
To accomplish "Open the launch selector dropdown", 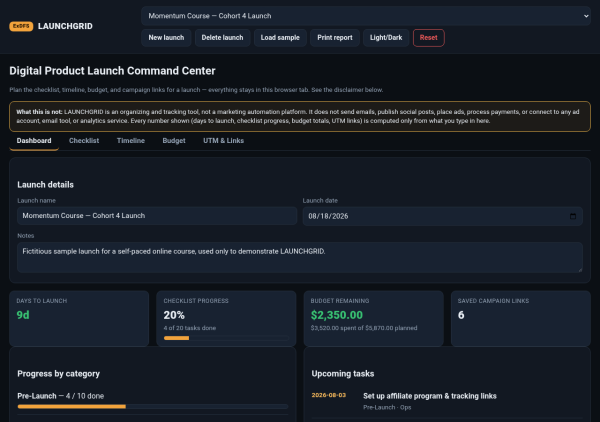I will [x=366, y=16].
